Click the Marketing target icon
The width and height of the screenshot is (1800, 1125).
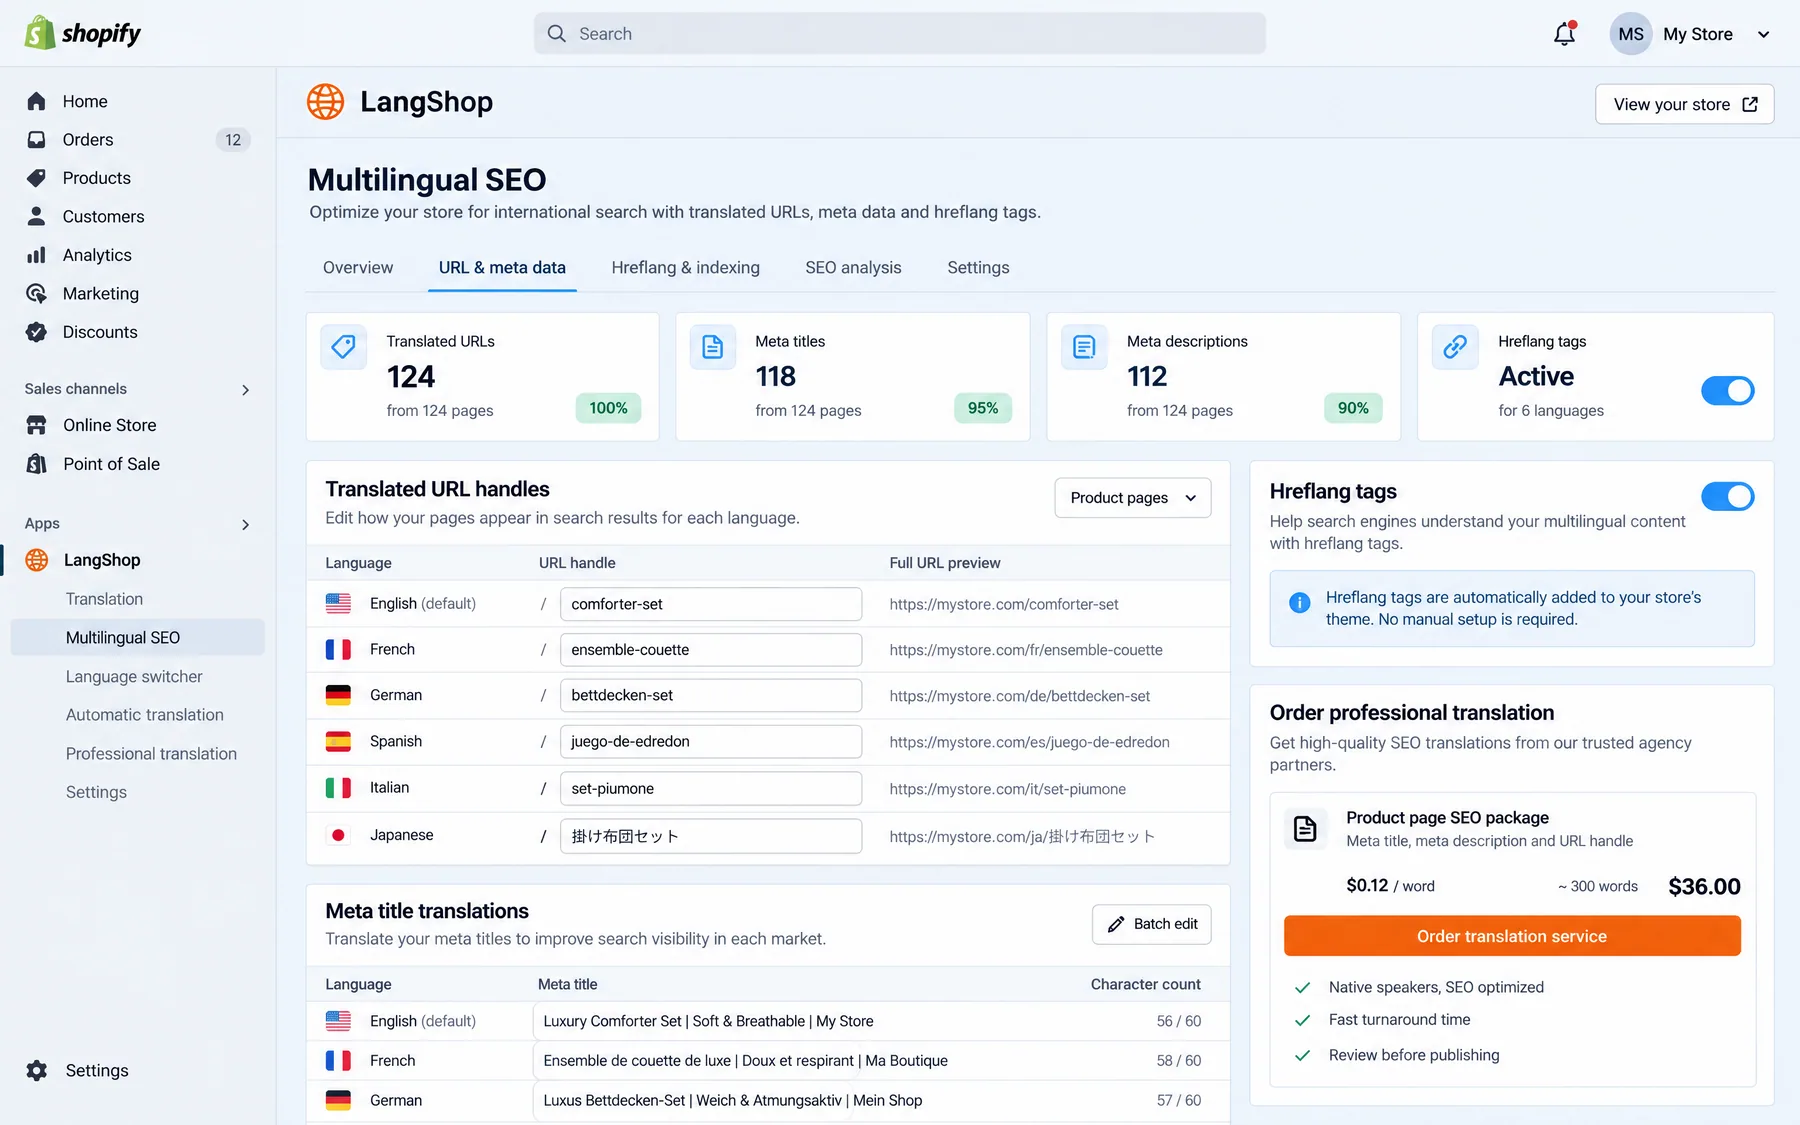(x=37, y=293)
